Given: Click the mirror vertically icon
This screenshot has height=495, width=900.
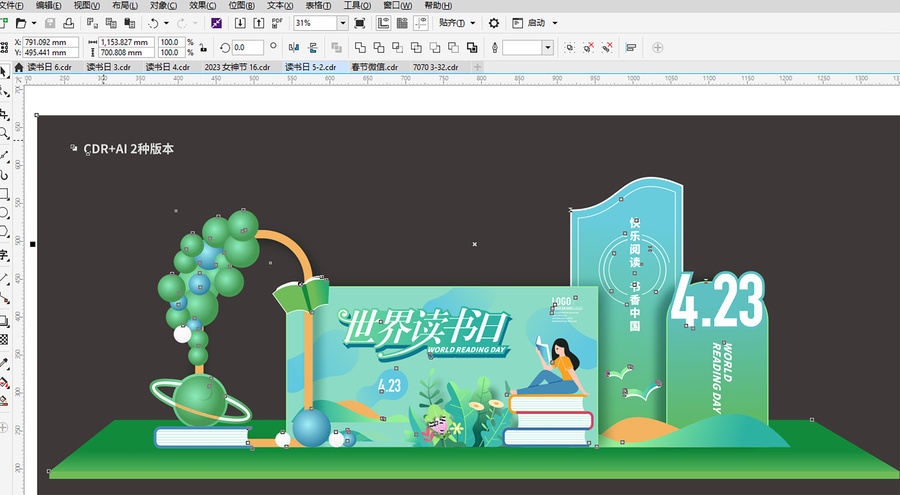Looking at the screenshot, I should pyautogui.click(x=313, y=47).
